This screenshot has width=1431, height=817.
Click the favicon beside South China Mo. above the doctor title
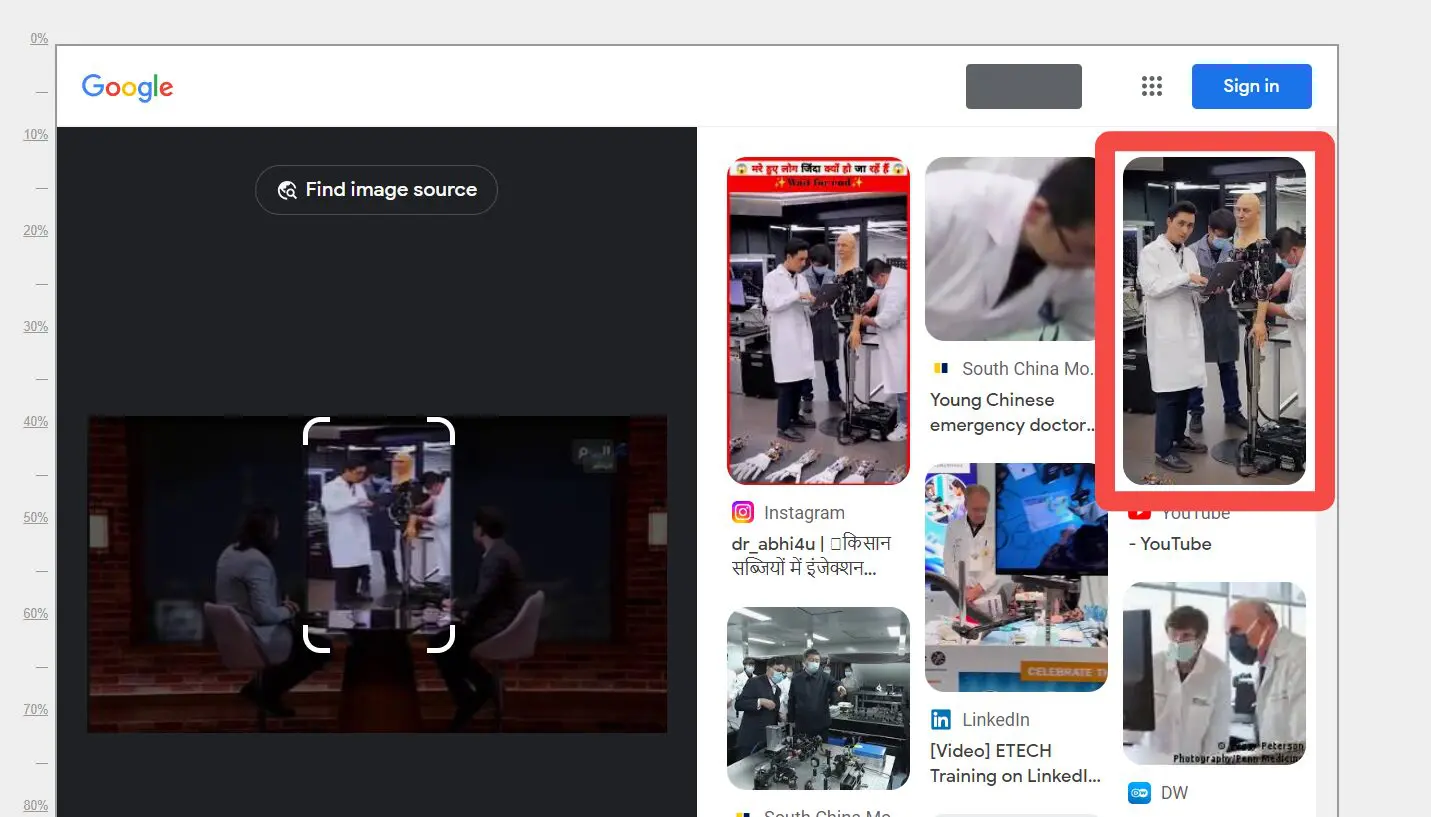(x=940, y=368)
